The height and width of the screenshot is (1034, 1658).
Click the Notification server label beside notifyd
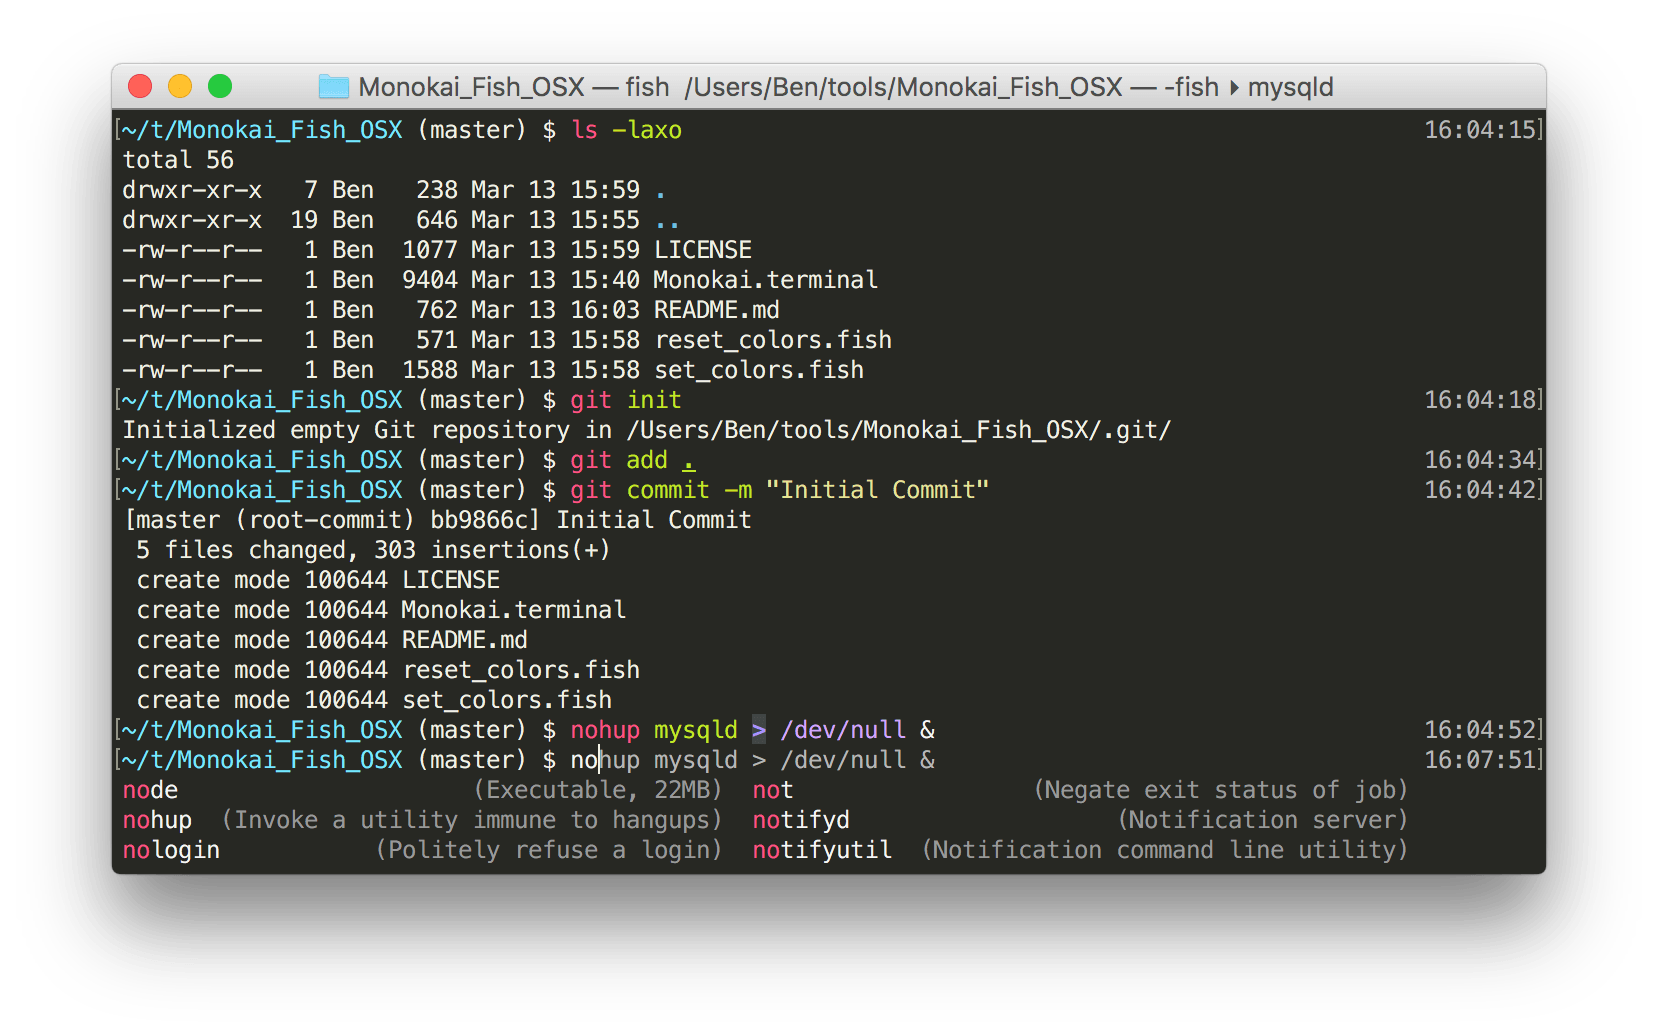pyautogui.click(x=1262, y=819)
